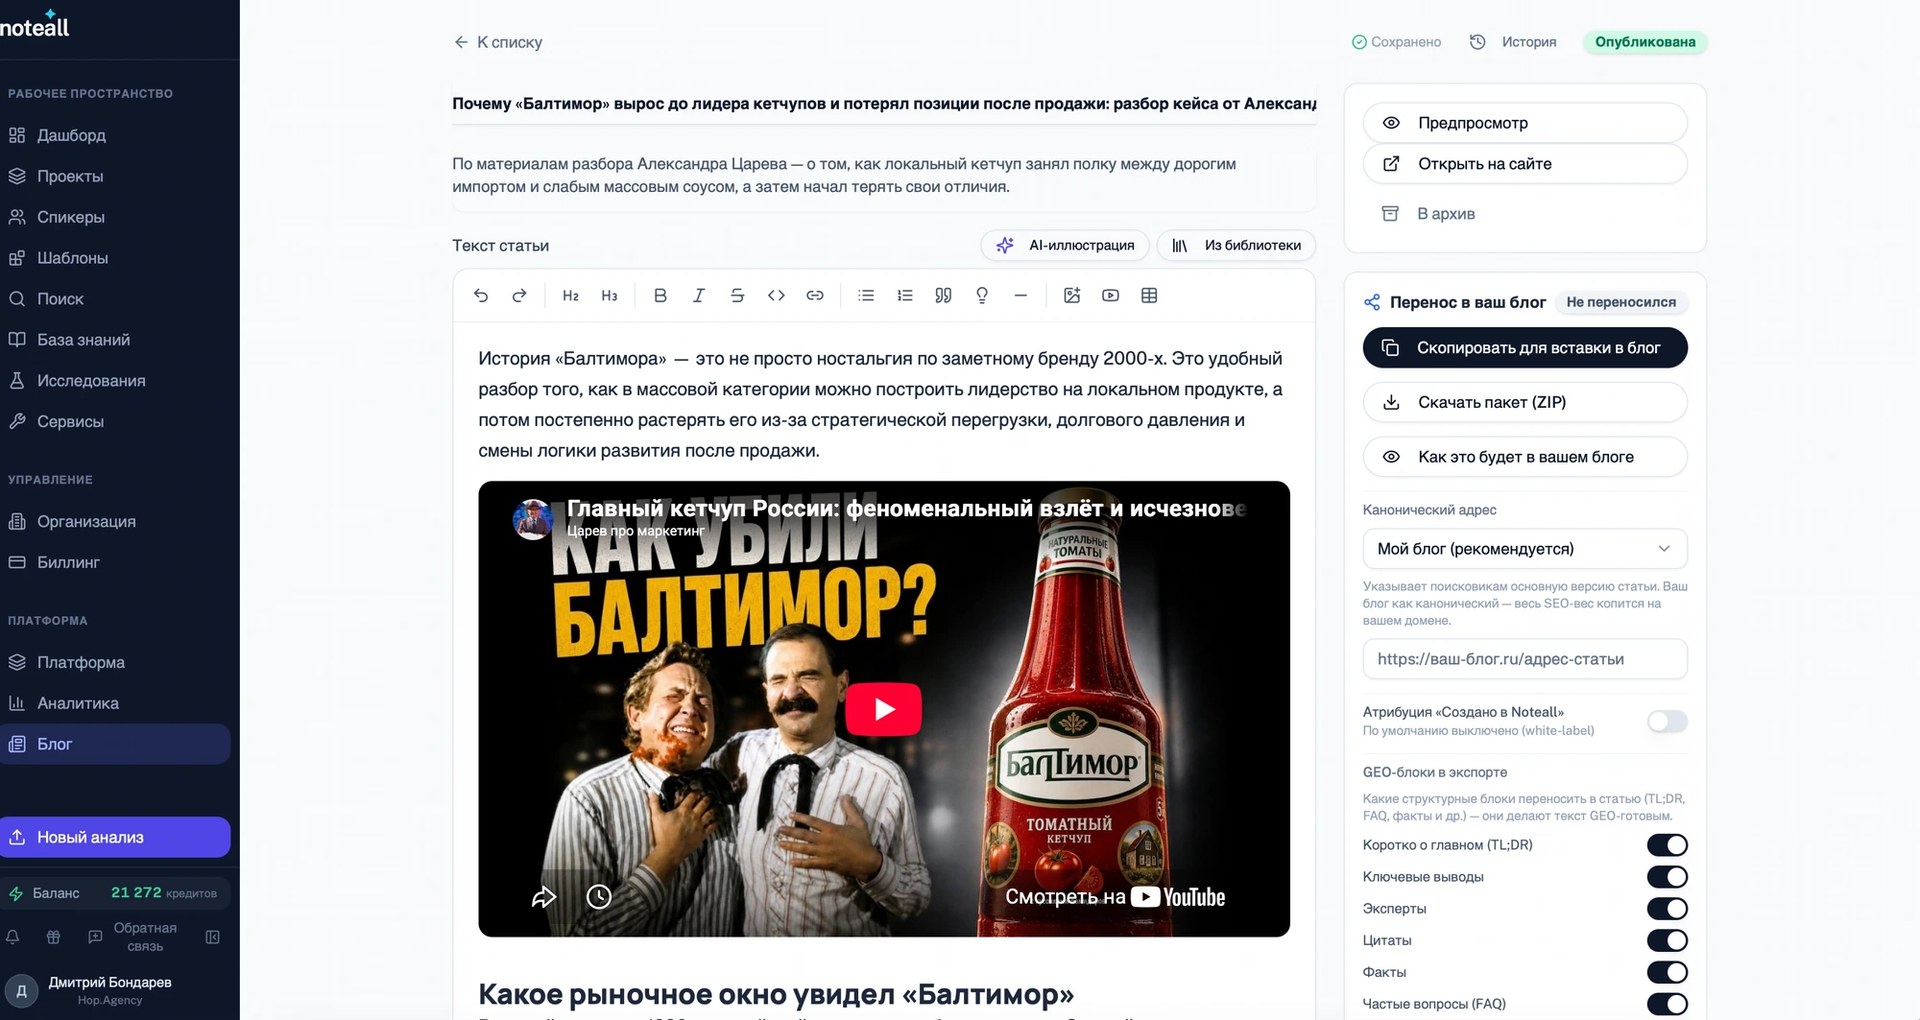
Task: Insert a table
Action: pyautogui.click(x=1149, y=295)
